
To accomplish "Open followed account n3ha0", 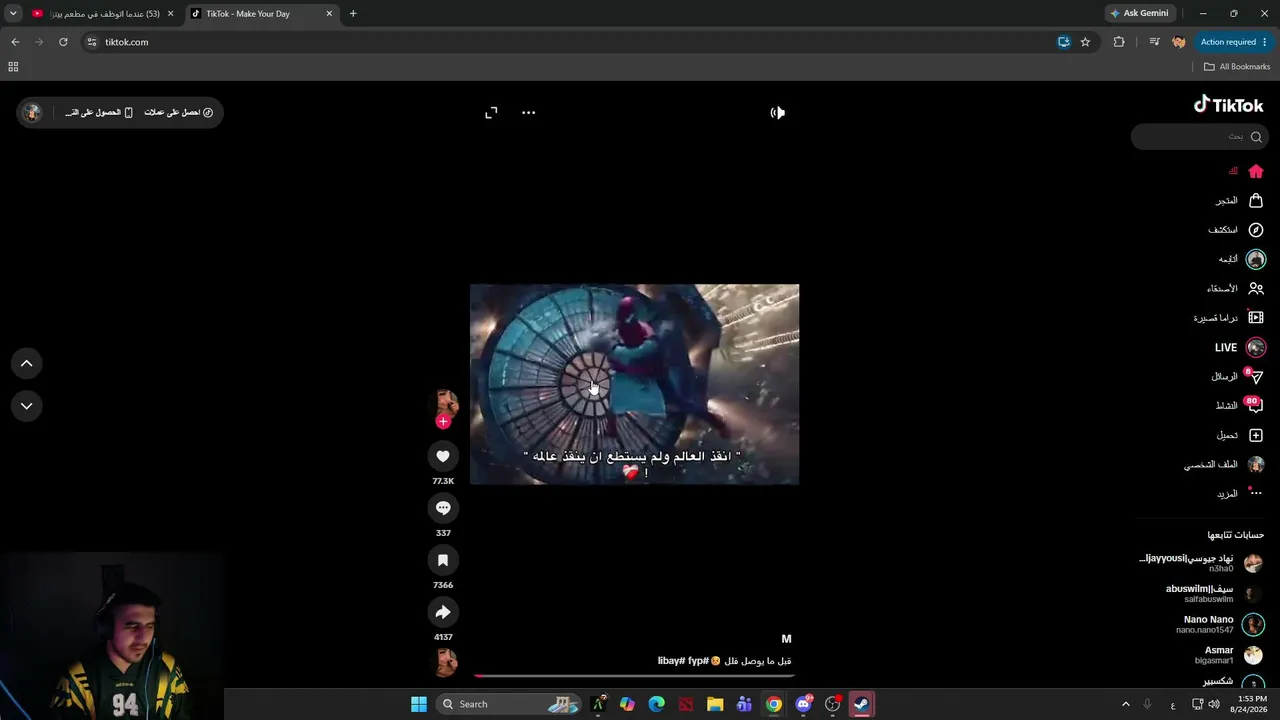I will tap(1201, 563).
